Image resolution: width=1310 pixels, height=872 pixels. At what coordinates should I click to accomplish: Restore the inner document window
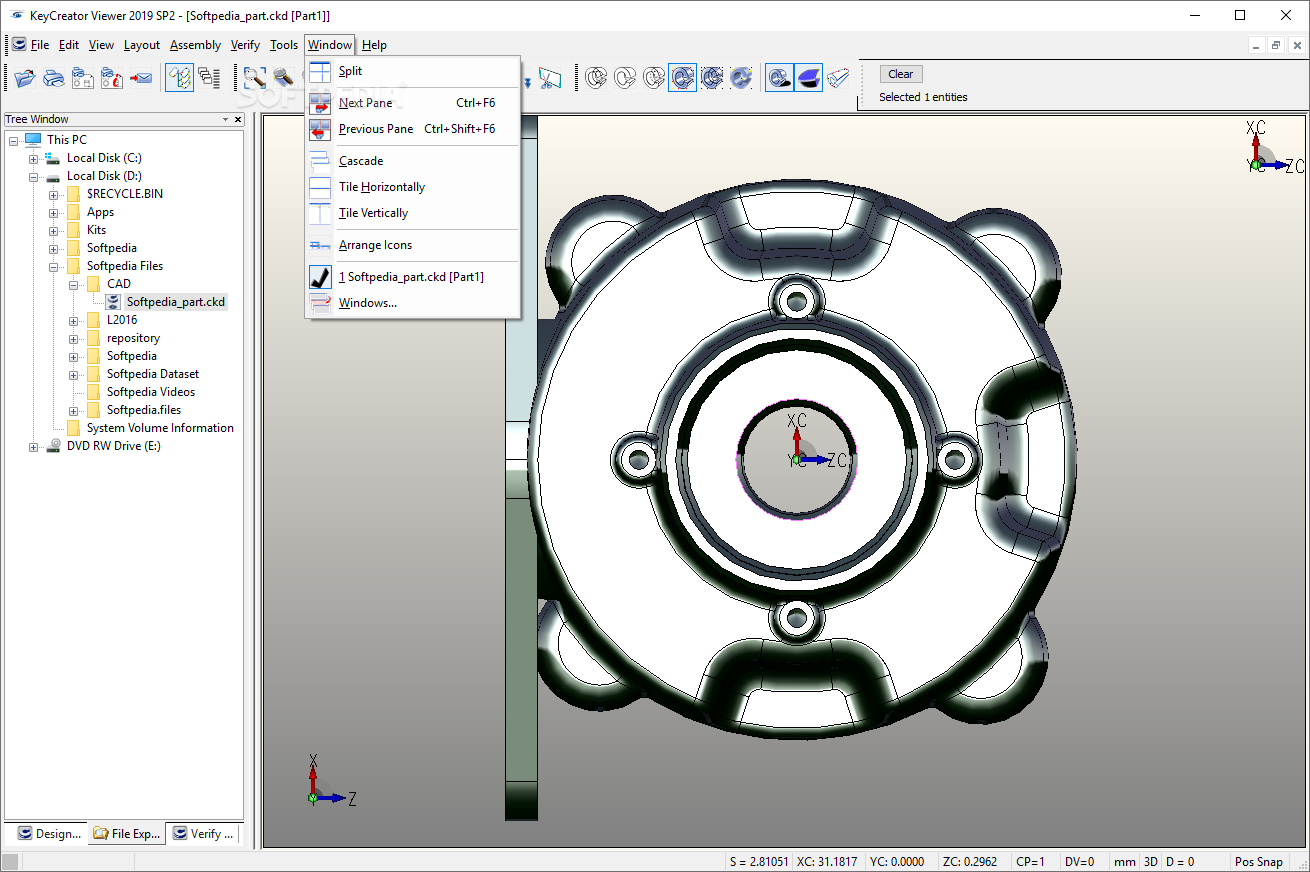(x=1276, y=45)
